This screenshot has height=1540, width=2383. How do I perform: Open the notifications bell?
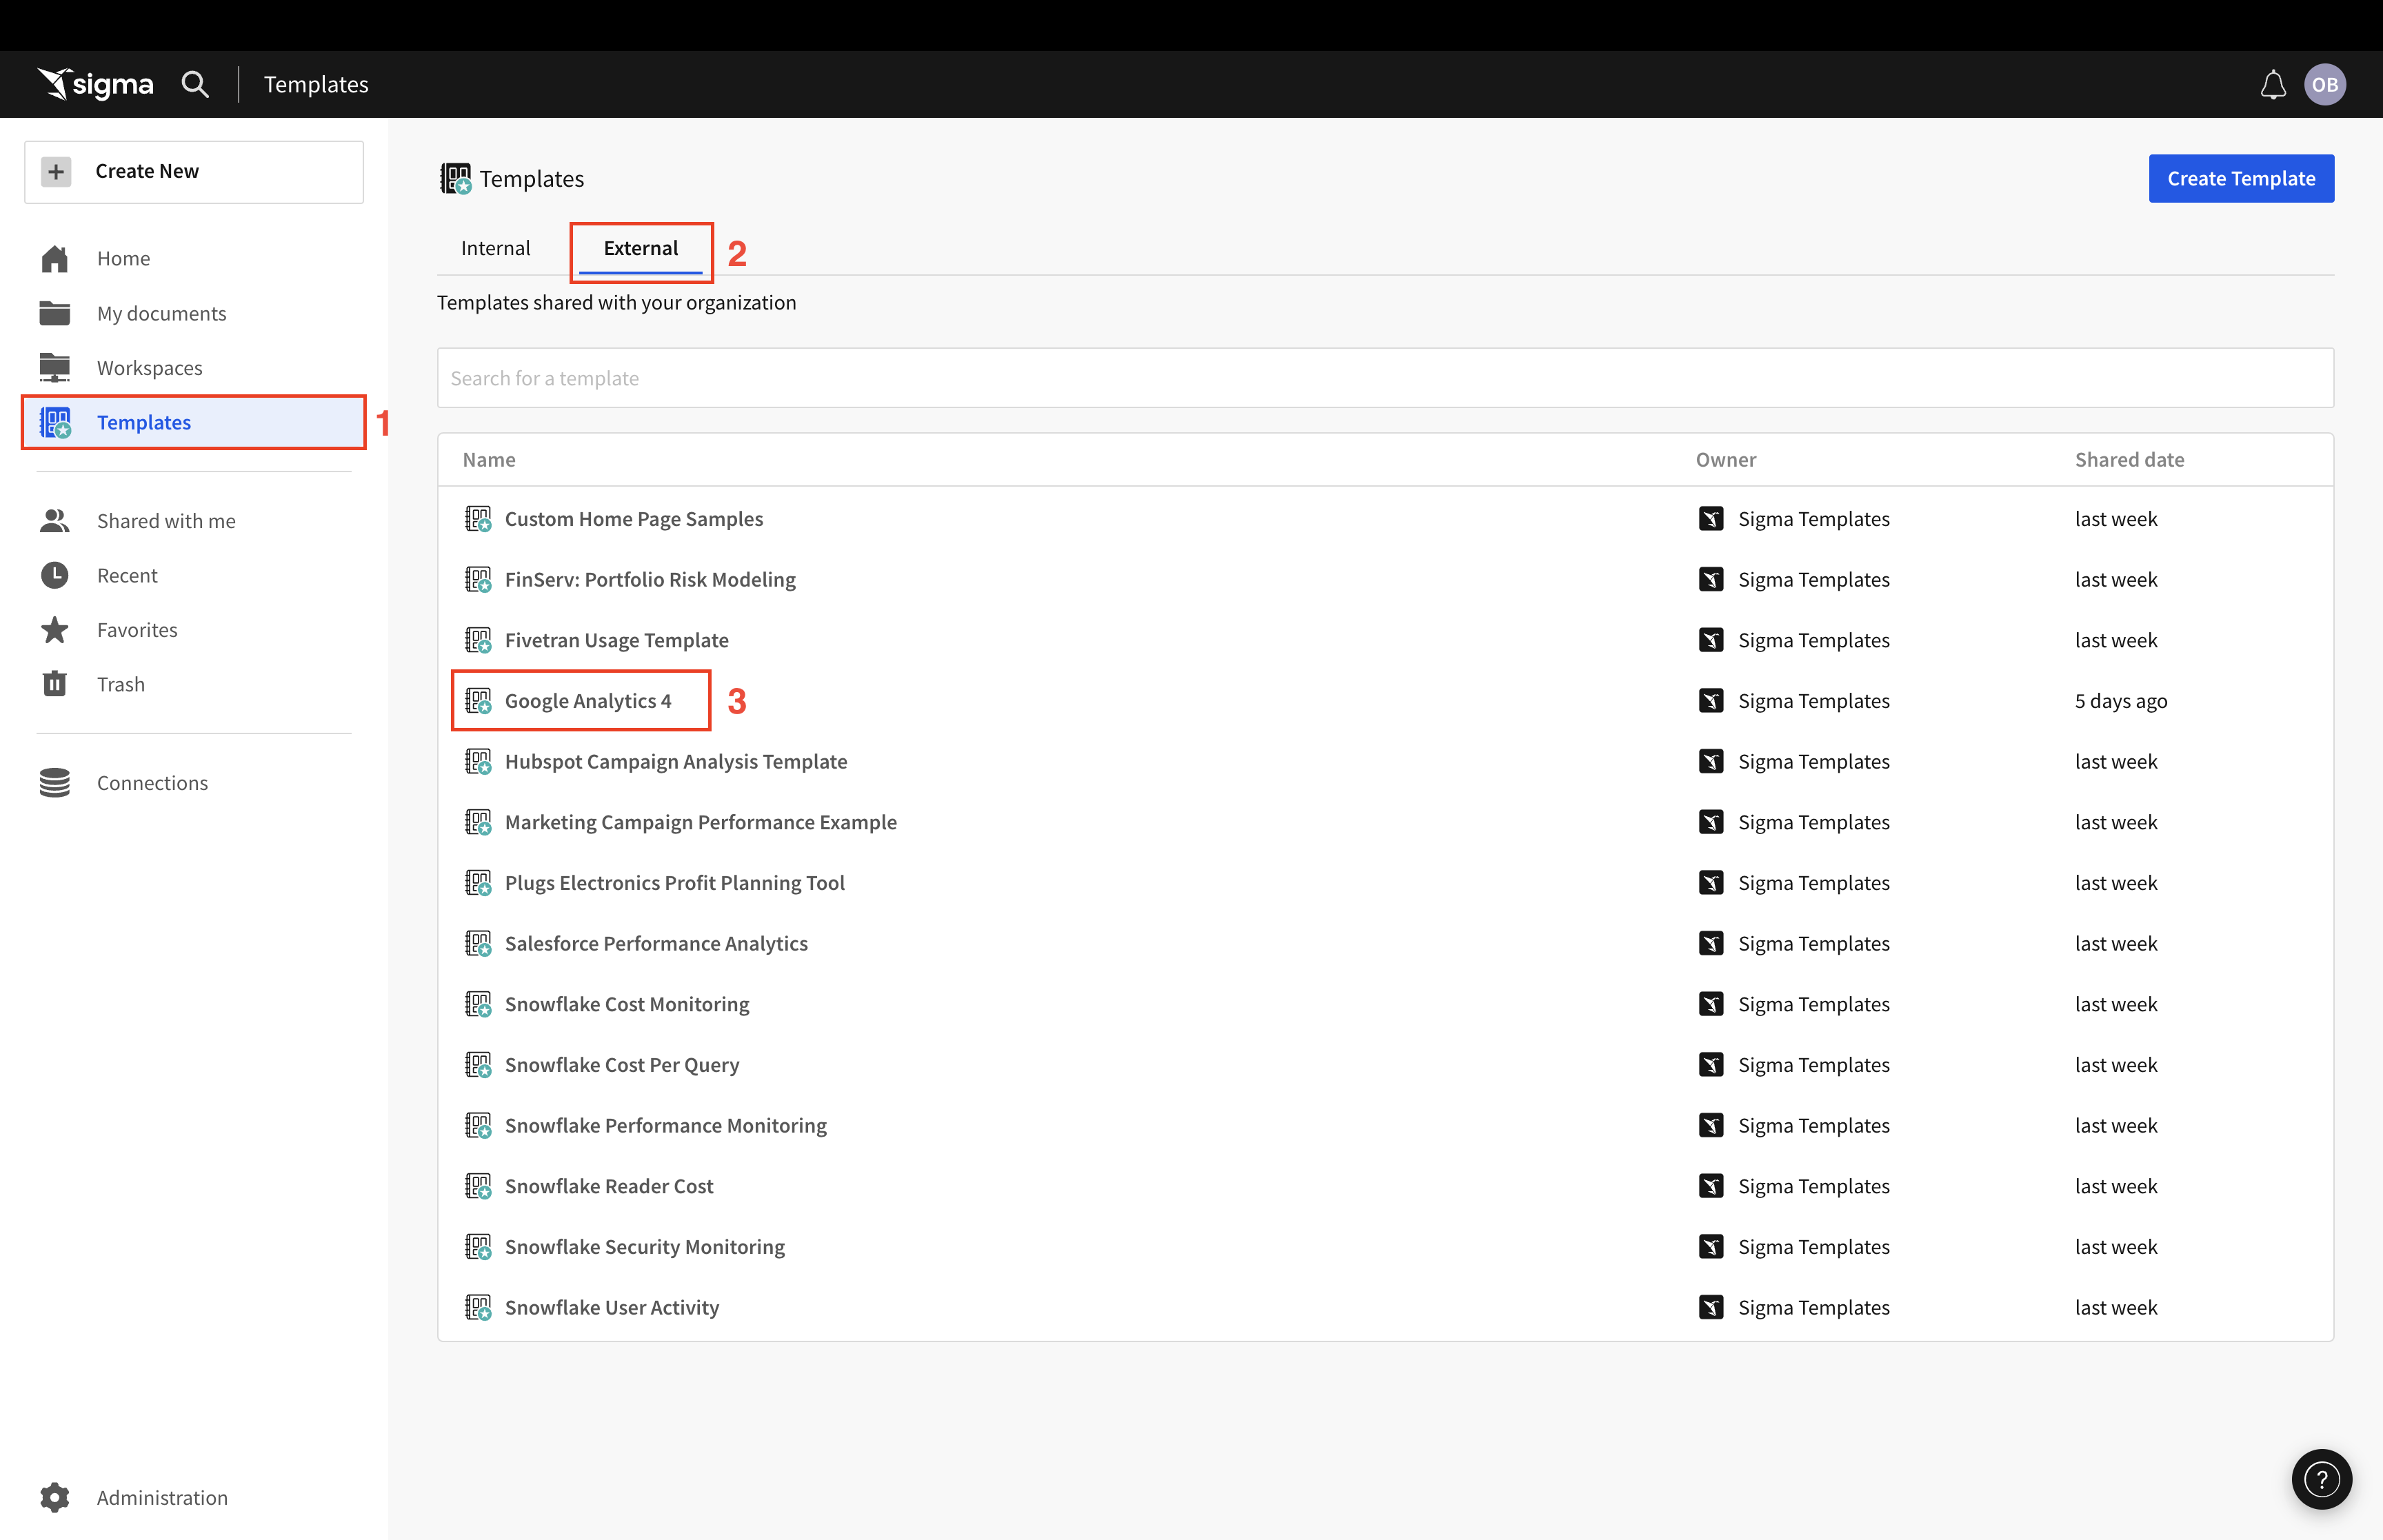pos(2272,85)
